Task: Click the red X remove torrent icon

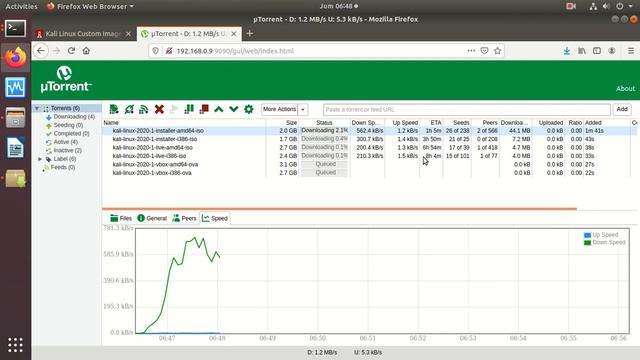Action: pyautogui.click(x=159, y=109)
